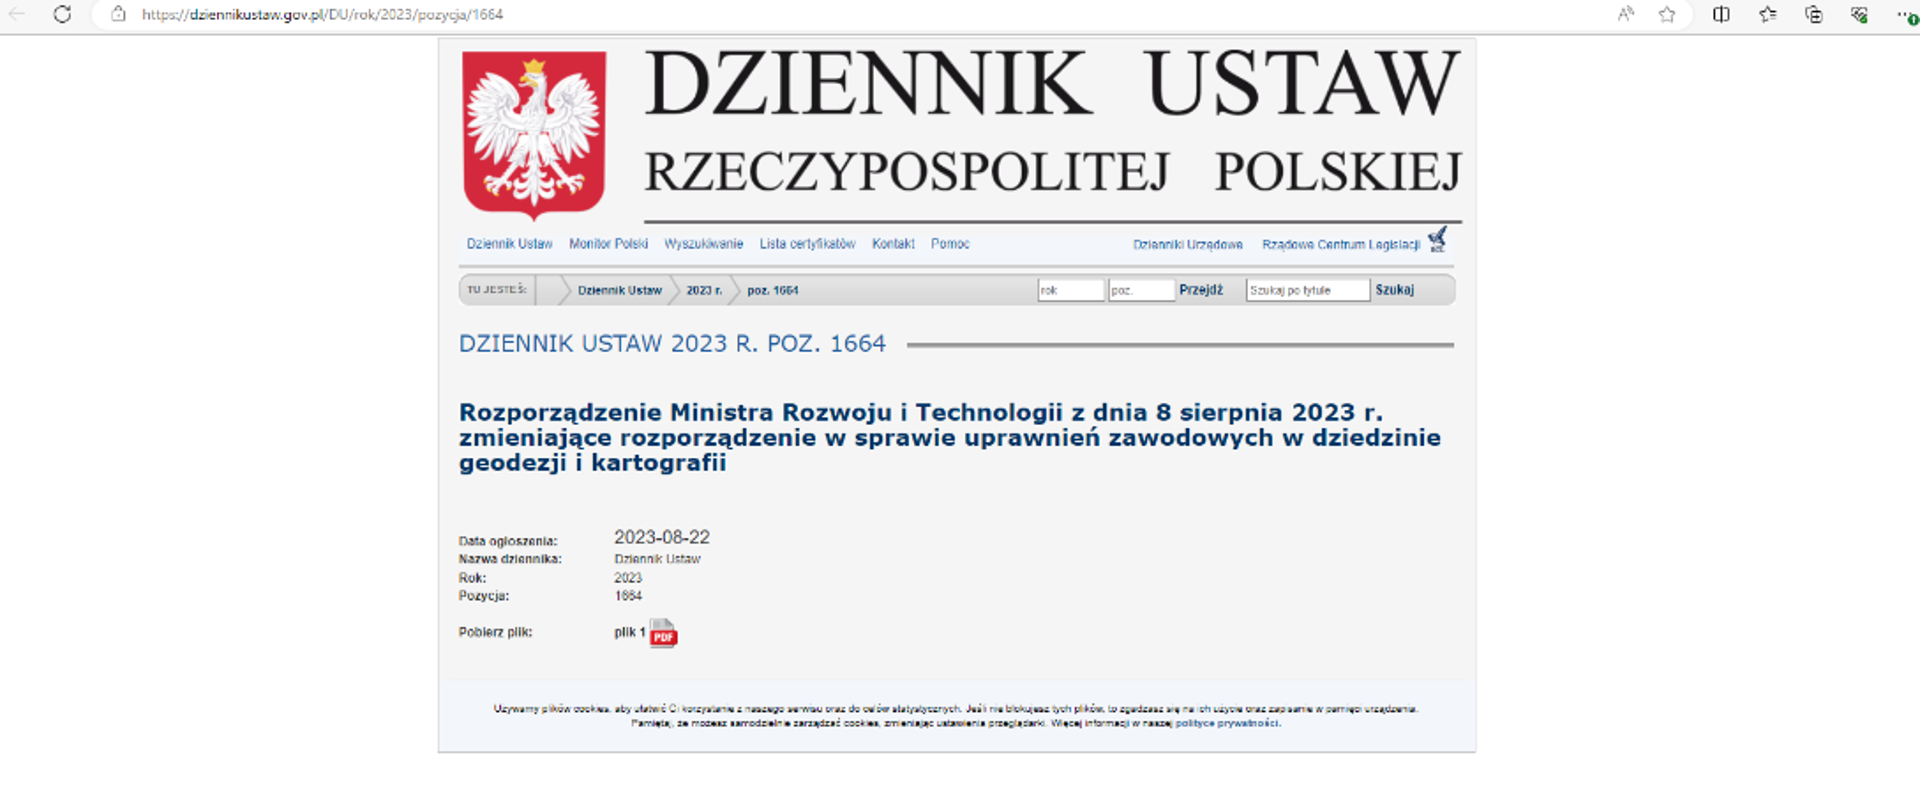Click the browser refresh icon
1920x810 pixels.
[x=62, y=15]
